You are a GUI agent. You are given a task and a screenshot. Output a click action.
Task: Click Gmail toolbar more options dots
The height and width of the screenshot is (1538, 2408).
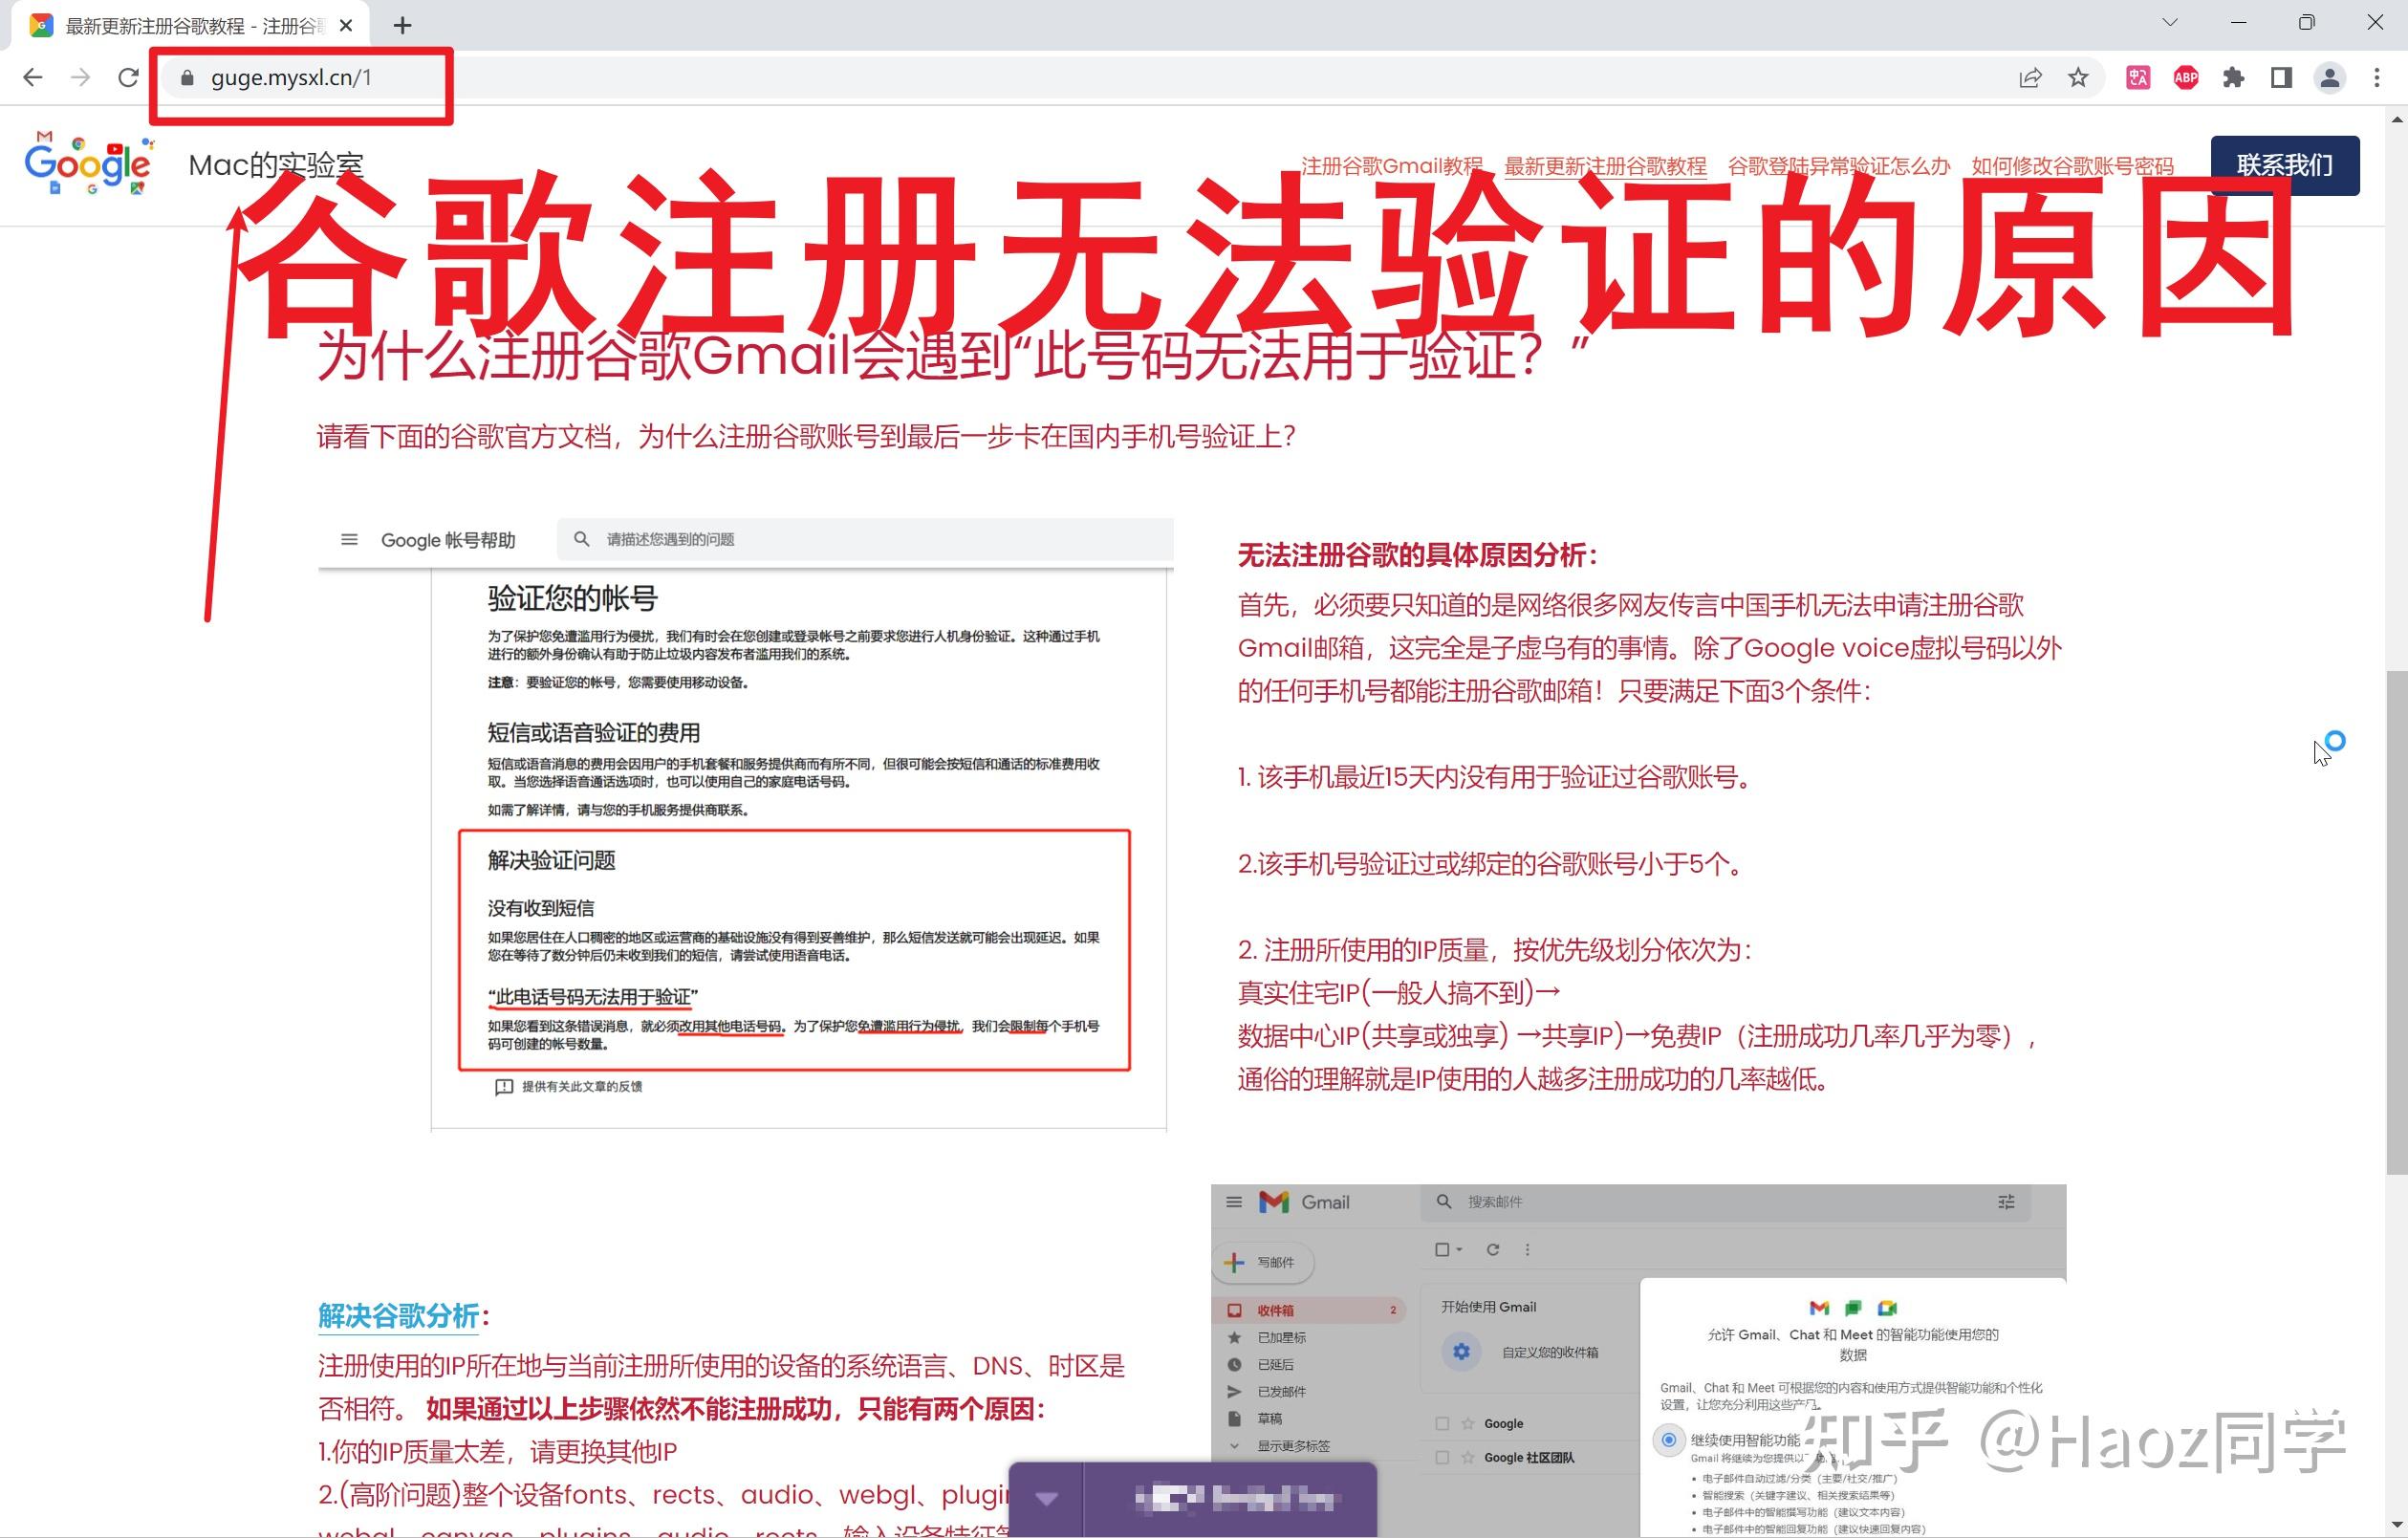(x=1527, y=1249)
